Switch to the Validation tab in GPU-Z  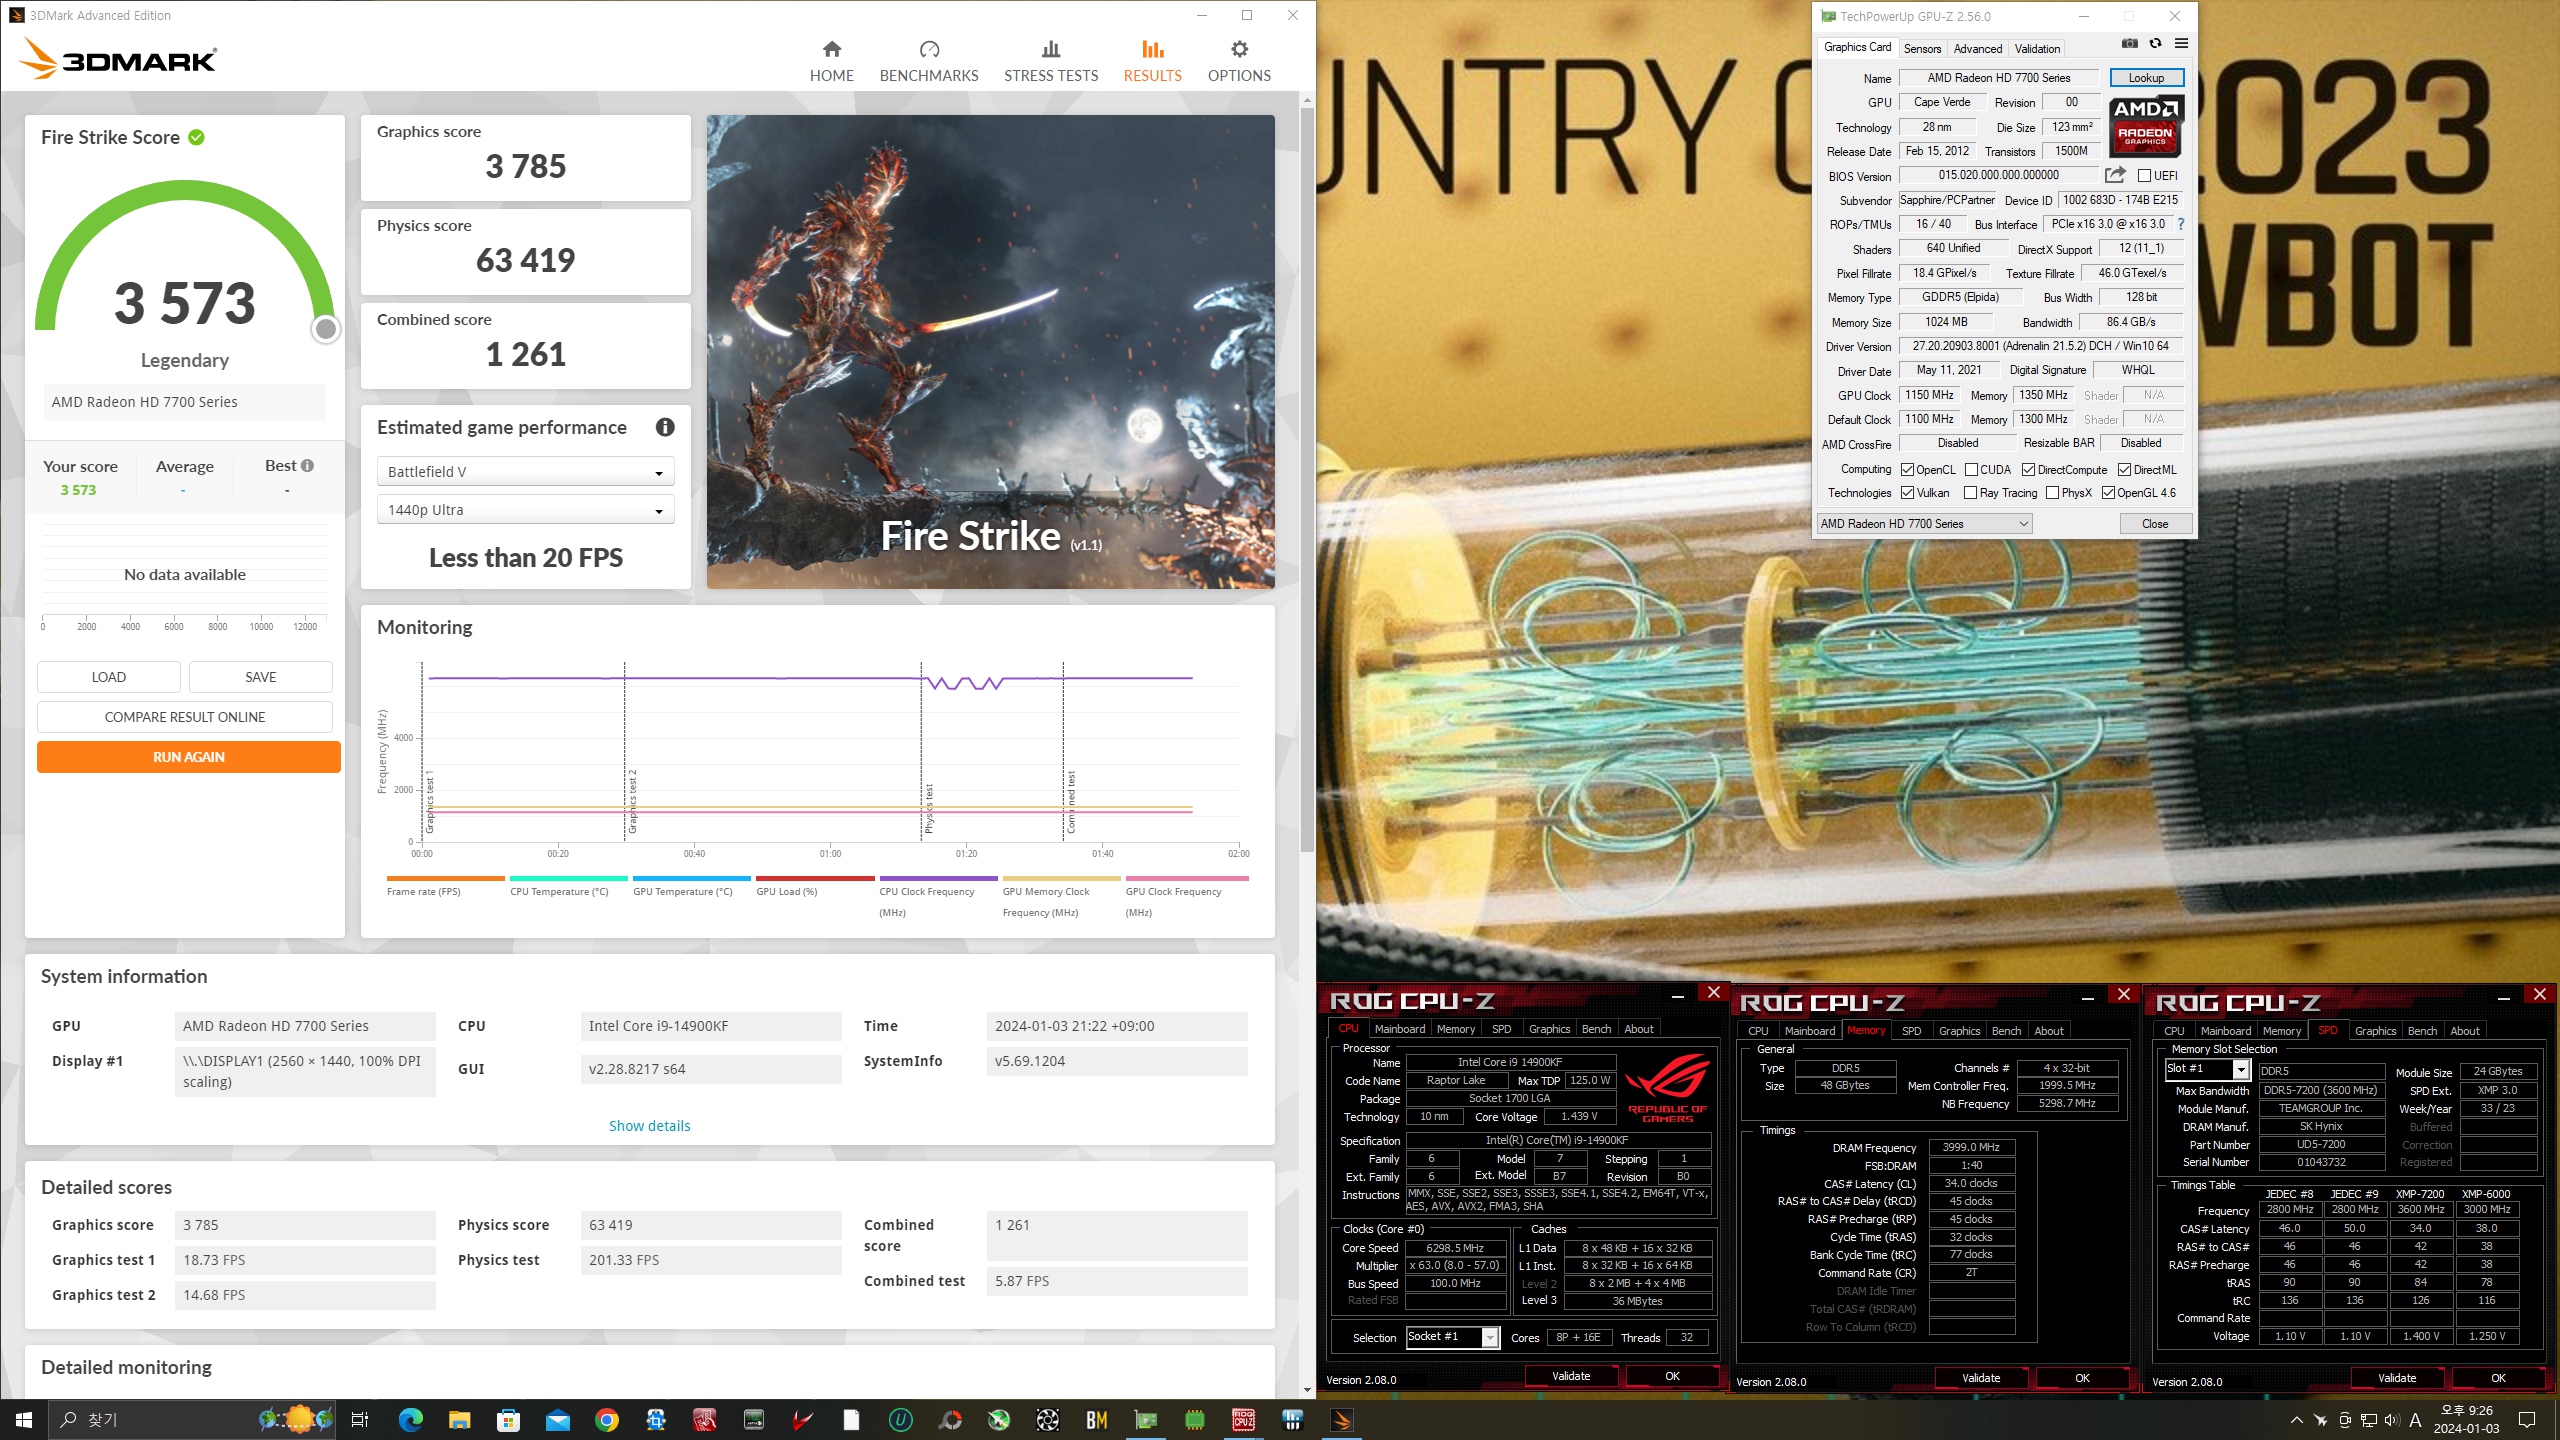tap(2037, 48)
